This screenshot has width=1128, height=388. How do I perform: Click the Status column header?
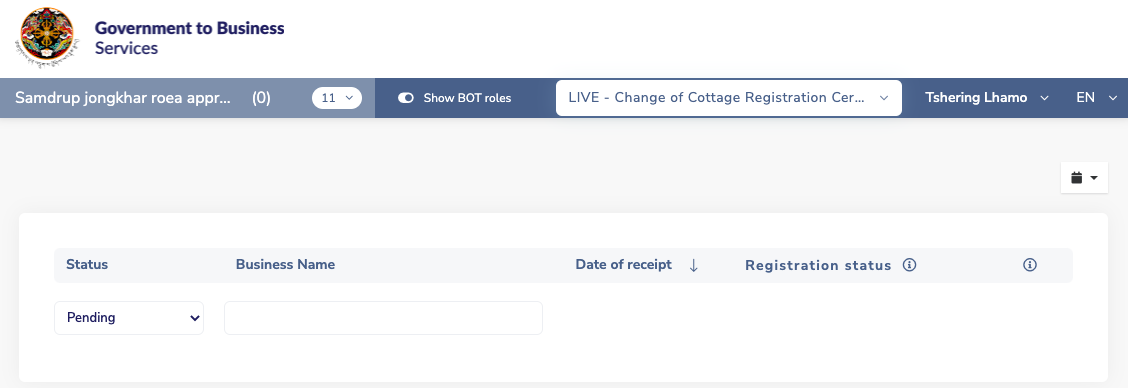[x=87, y=264]
